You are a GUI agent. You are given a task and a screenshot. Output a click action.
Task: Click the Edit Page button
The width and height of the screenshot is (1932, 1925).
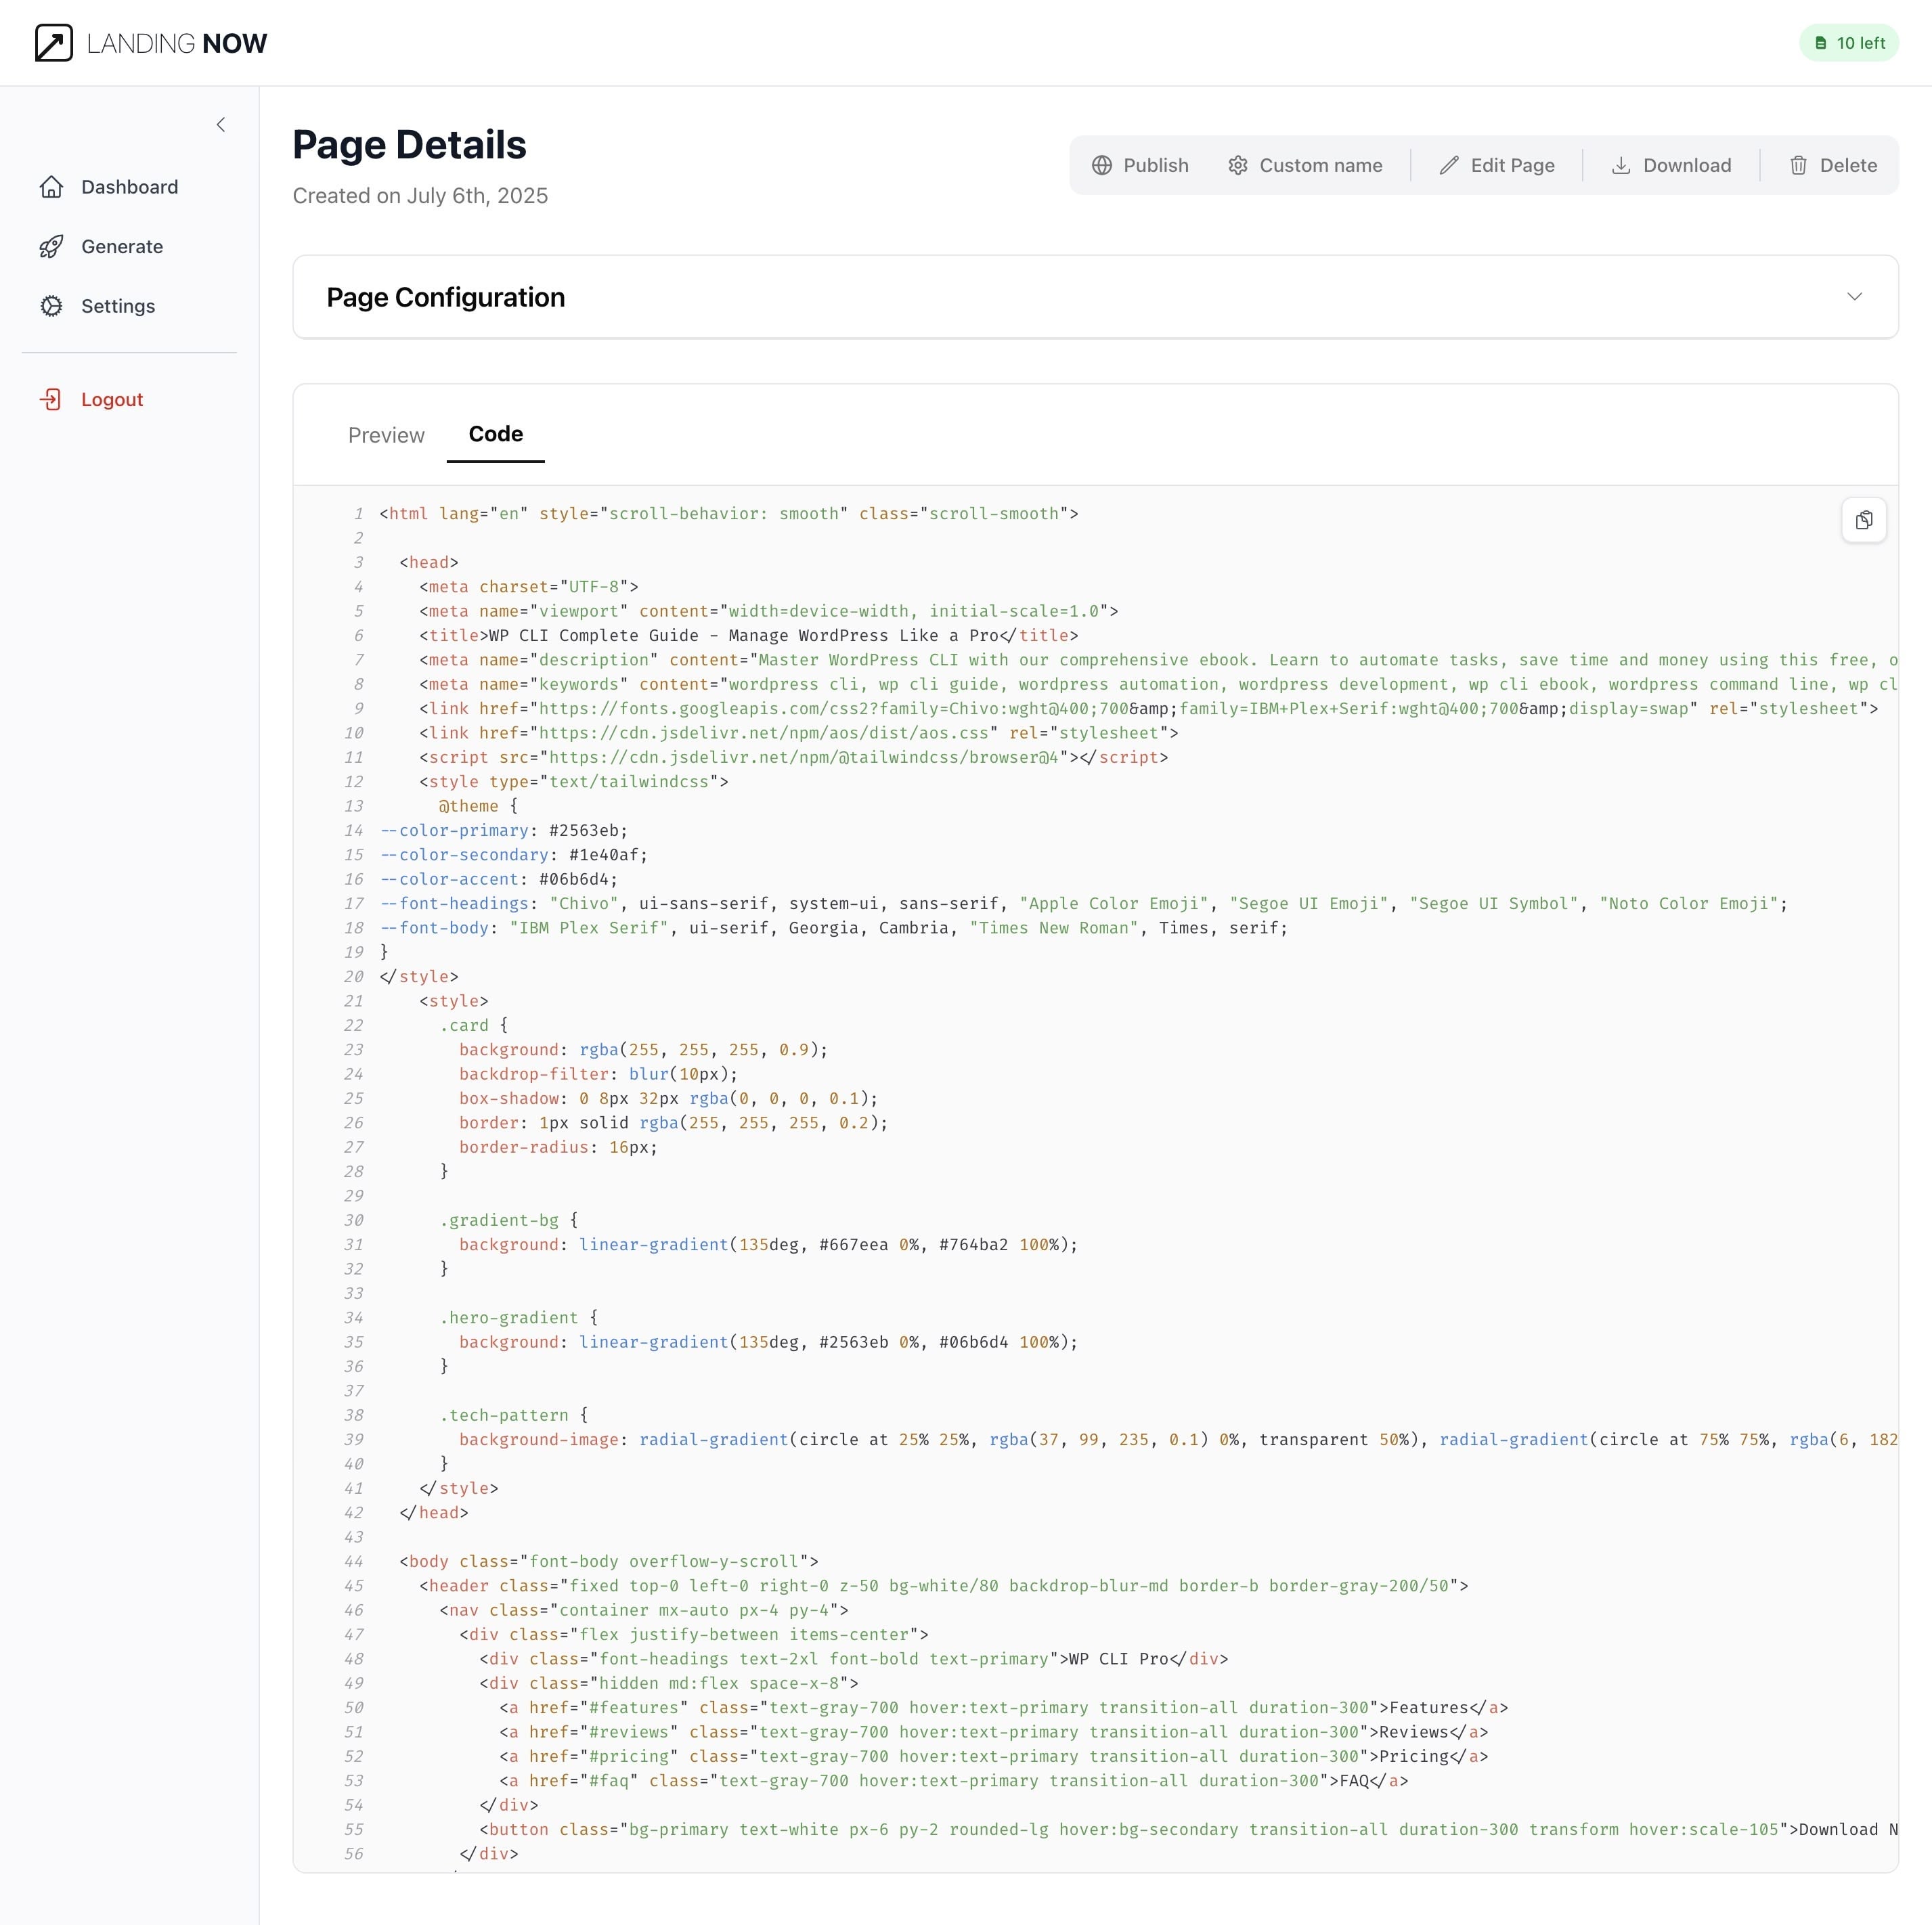[1497, 165]
